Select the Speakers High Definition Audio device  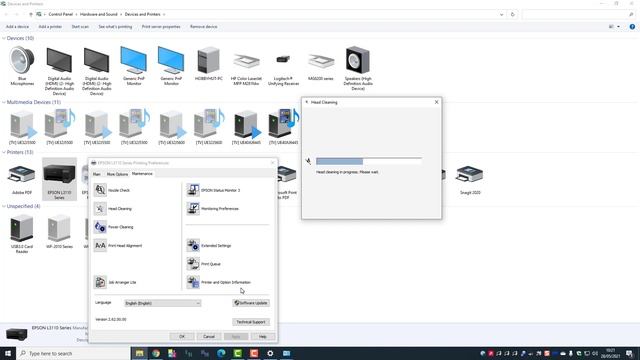(x=358, y=69)
